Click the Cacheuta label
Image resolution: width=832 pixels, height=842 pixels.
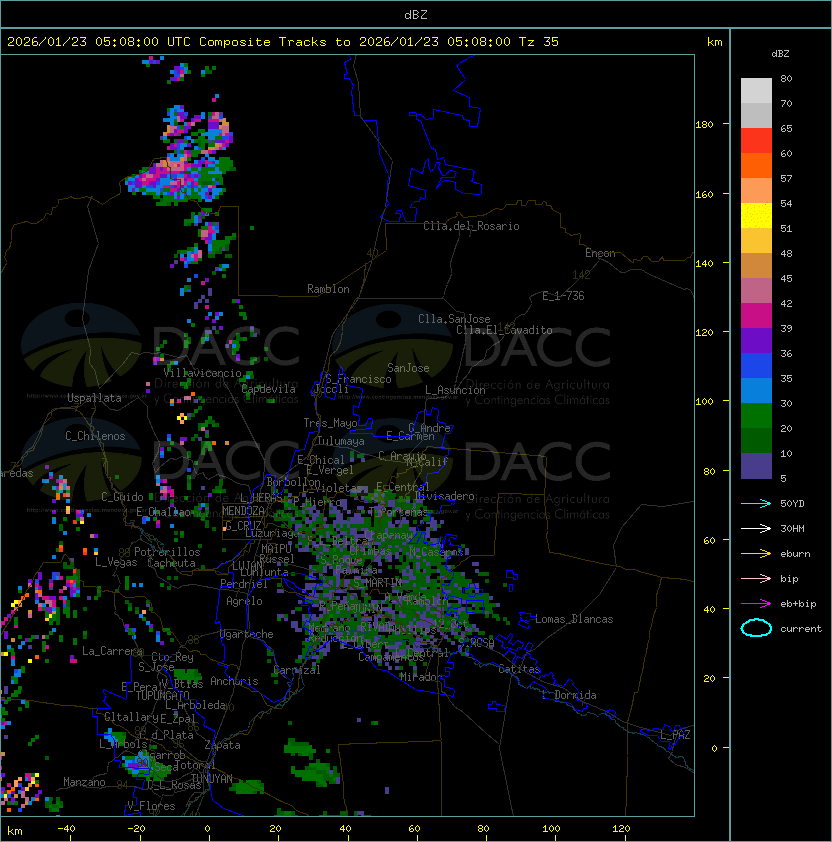pos(171,563)
